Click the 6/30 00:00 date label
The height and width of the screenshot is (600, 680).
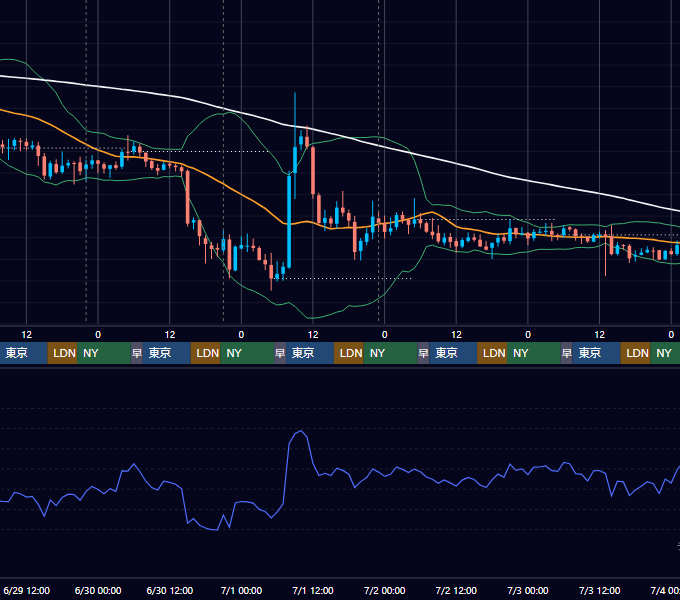click(98, 590)
